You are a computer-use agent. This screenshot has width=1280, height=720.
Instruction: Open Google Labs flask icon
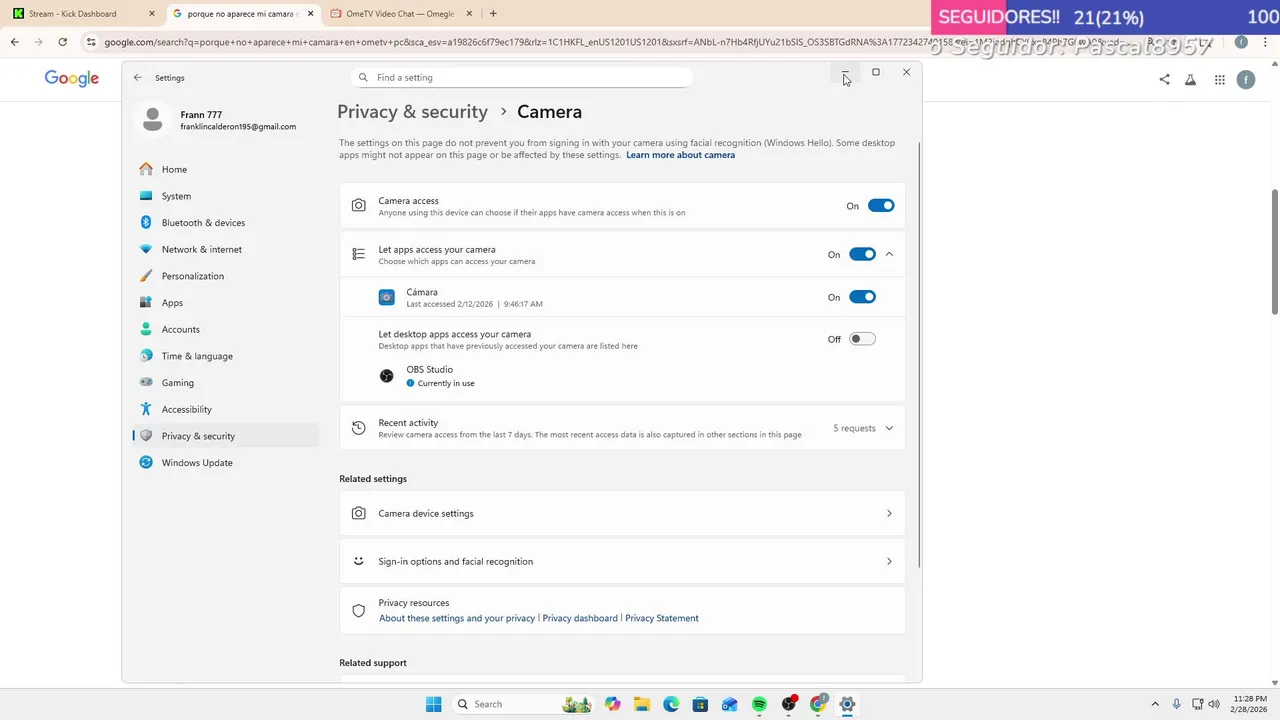(1190, 80)
